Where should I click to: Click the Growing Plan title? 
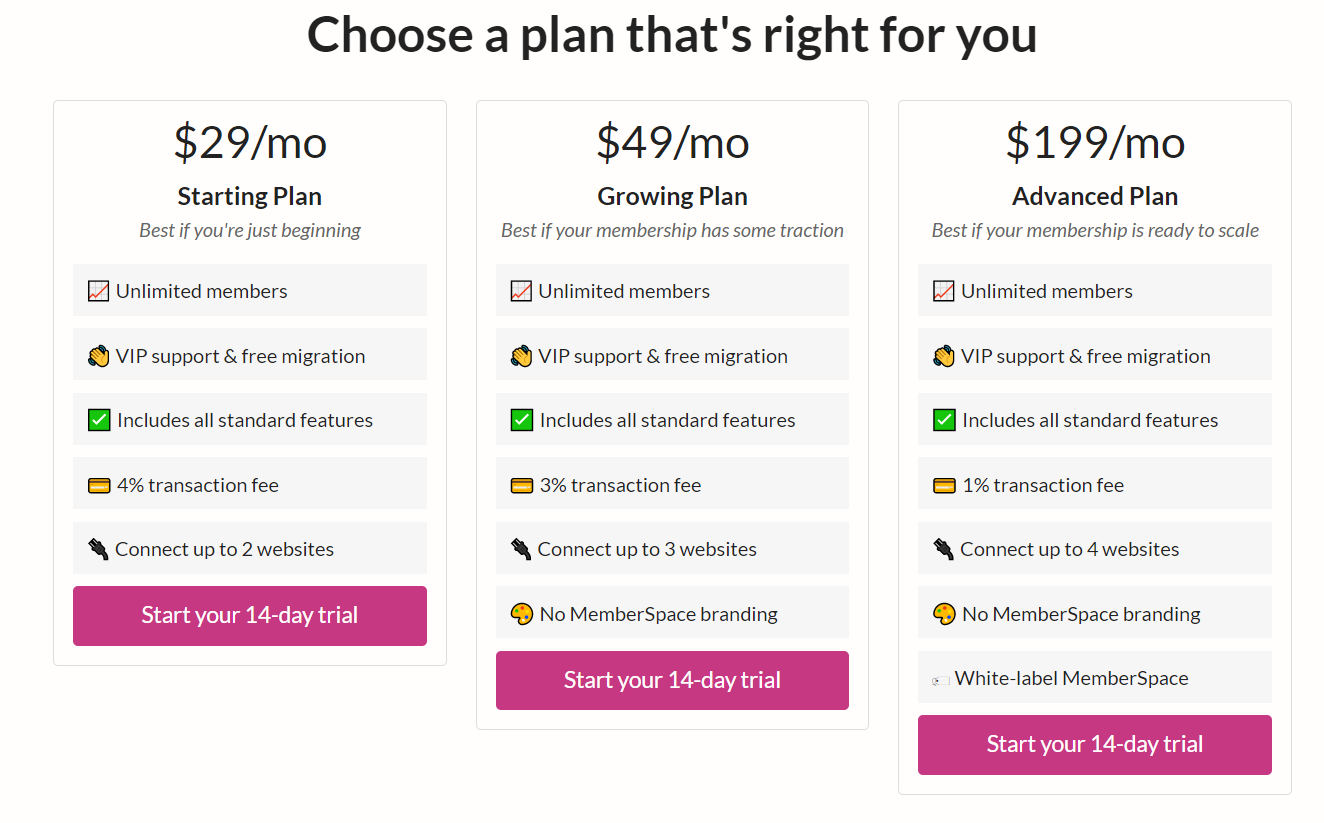(x=672, y=196)
